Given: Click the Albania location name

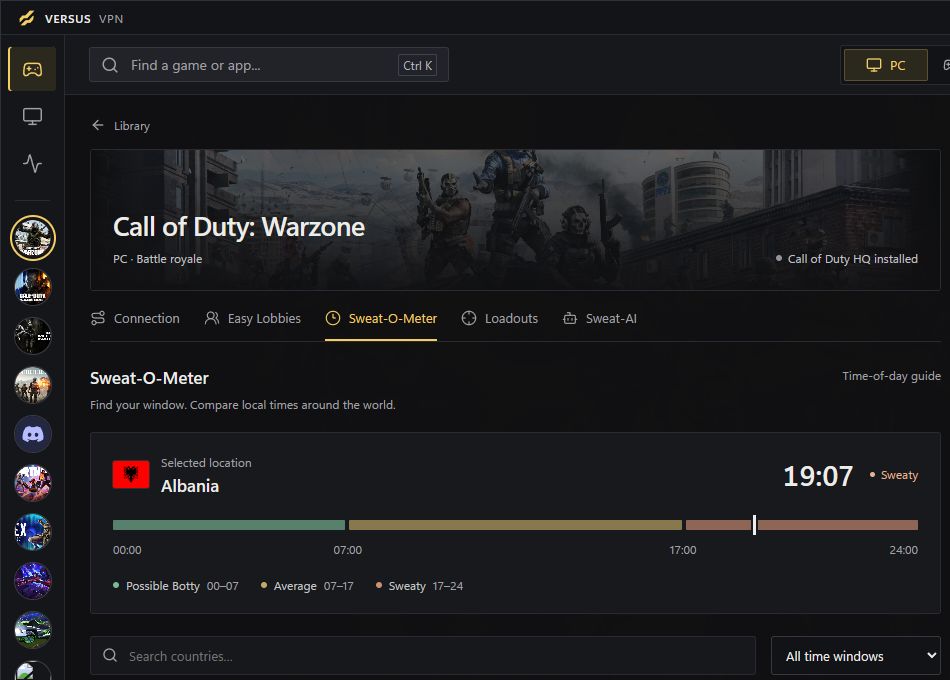Looking at the screenshot, I should tap(190, 486).
